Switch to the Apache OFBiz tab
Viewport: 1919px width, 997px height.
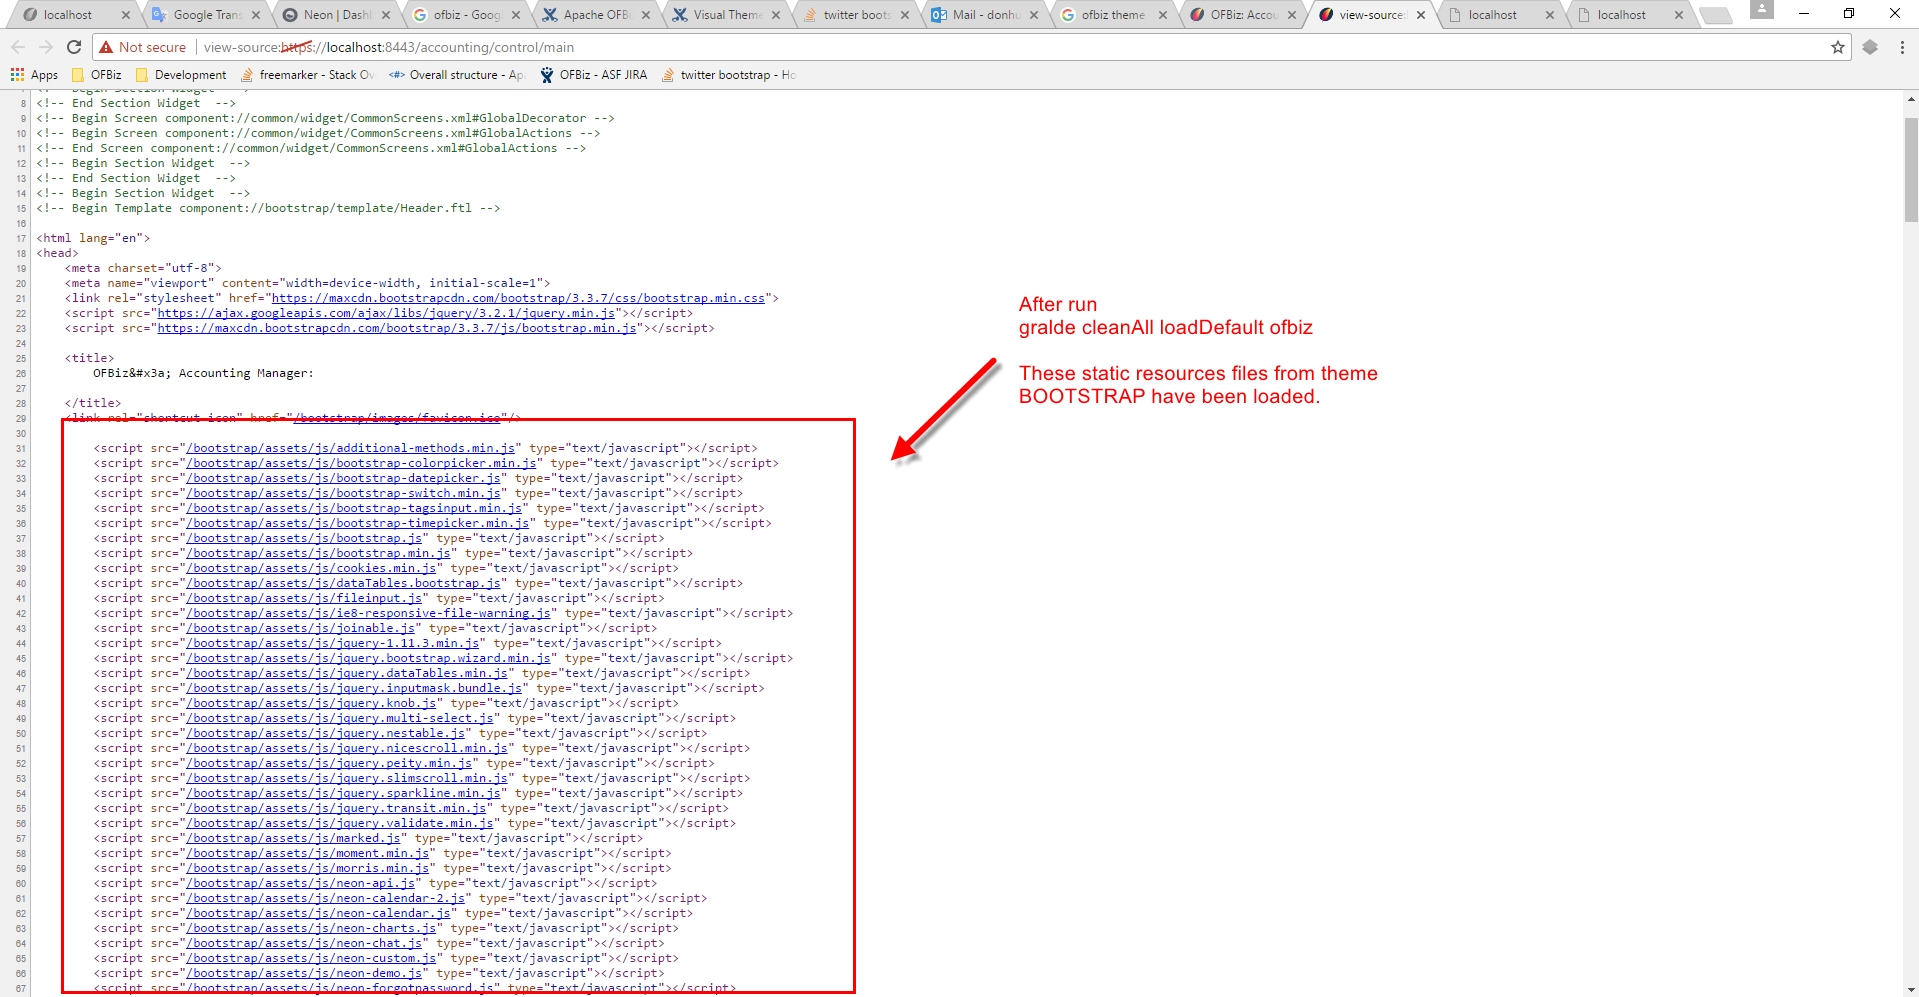point(596,15)
